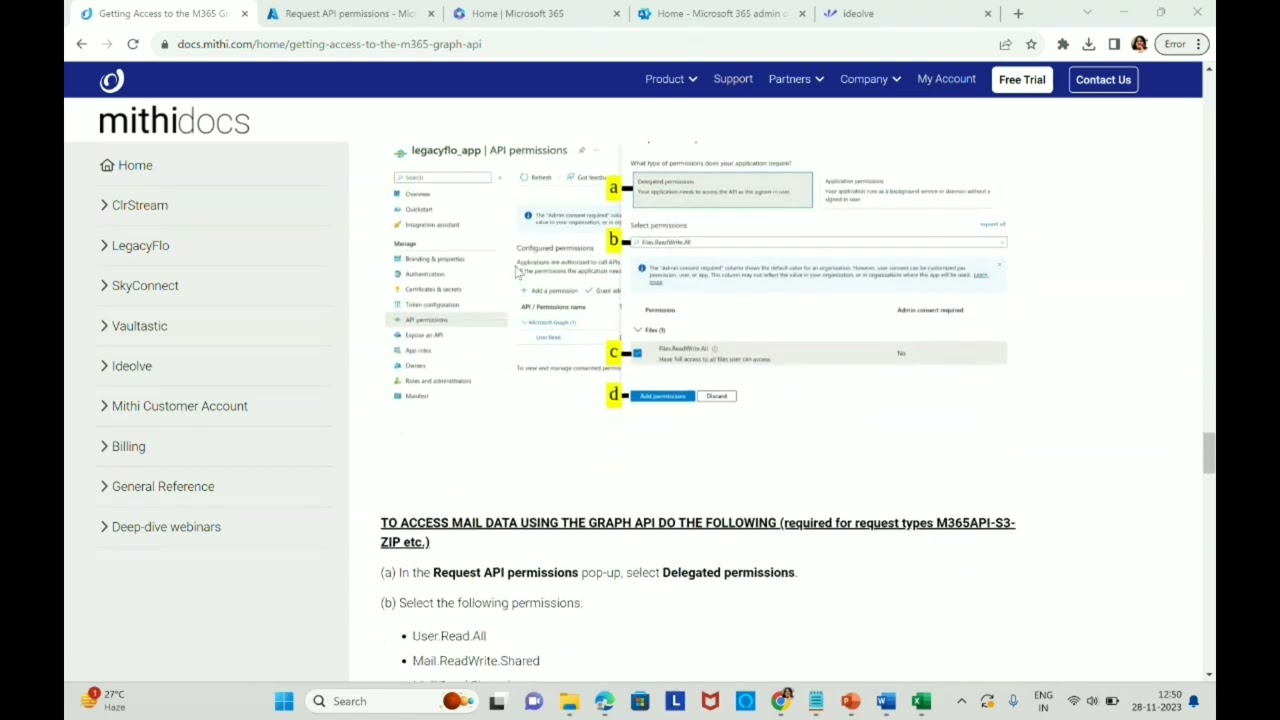Expand the Company dropdown menu
This screenshot has height=720, width=1280.
tap(870, 79)
